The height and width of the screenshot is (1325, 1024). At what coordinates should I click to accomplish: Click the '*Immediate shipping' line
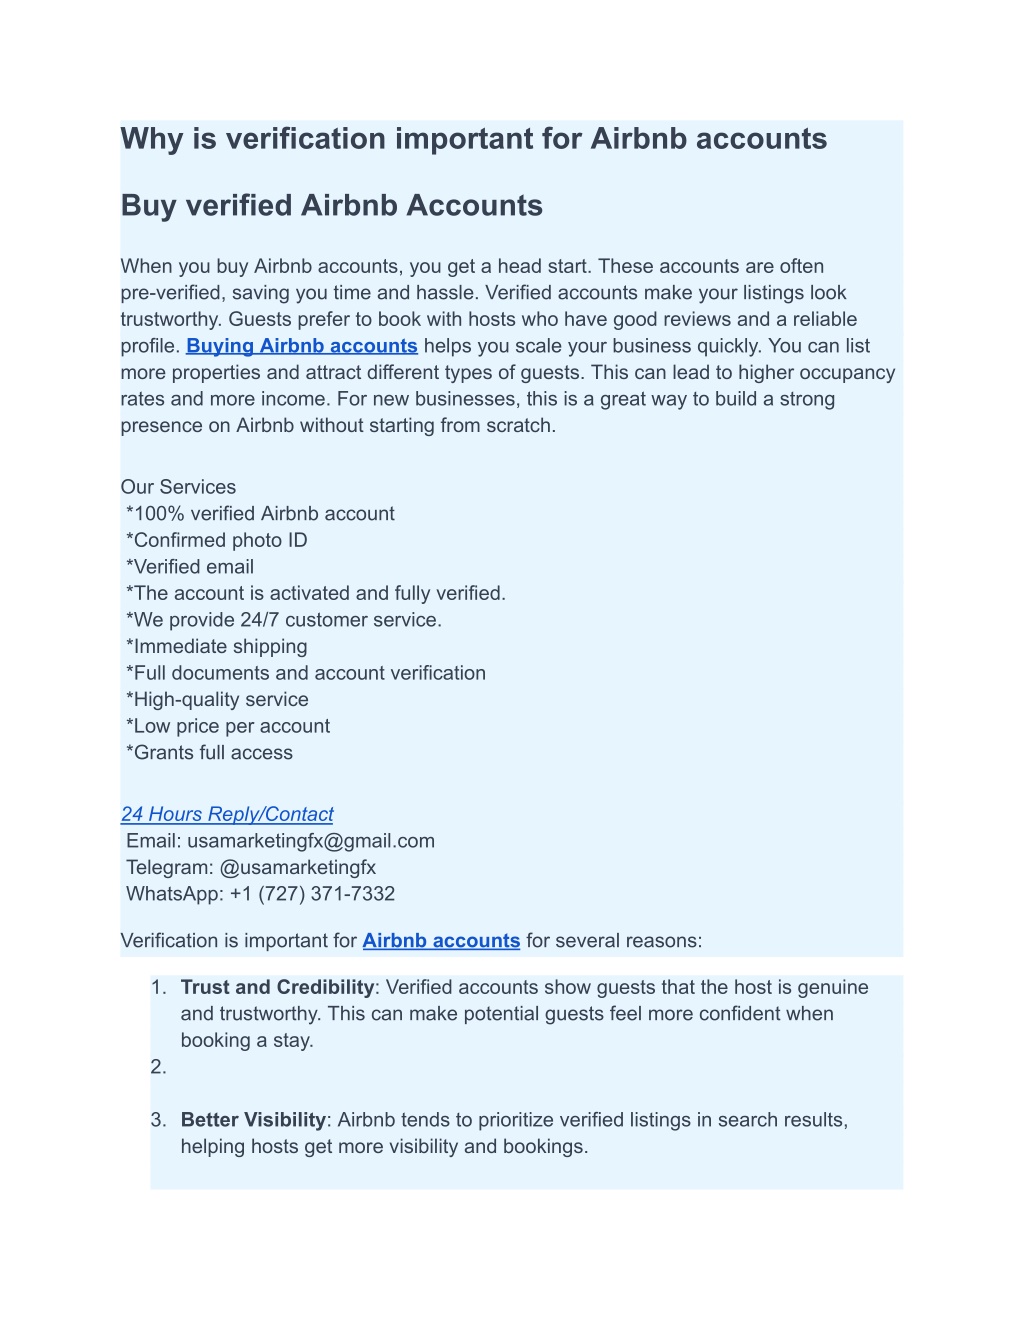coord(217,647)
